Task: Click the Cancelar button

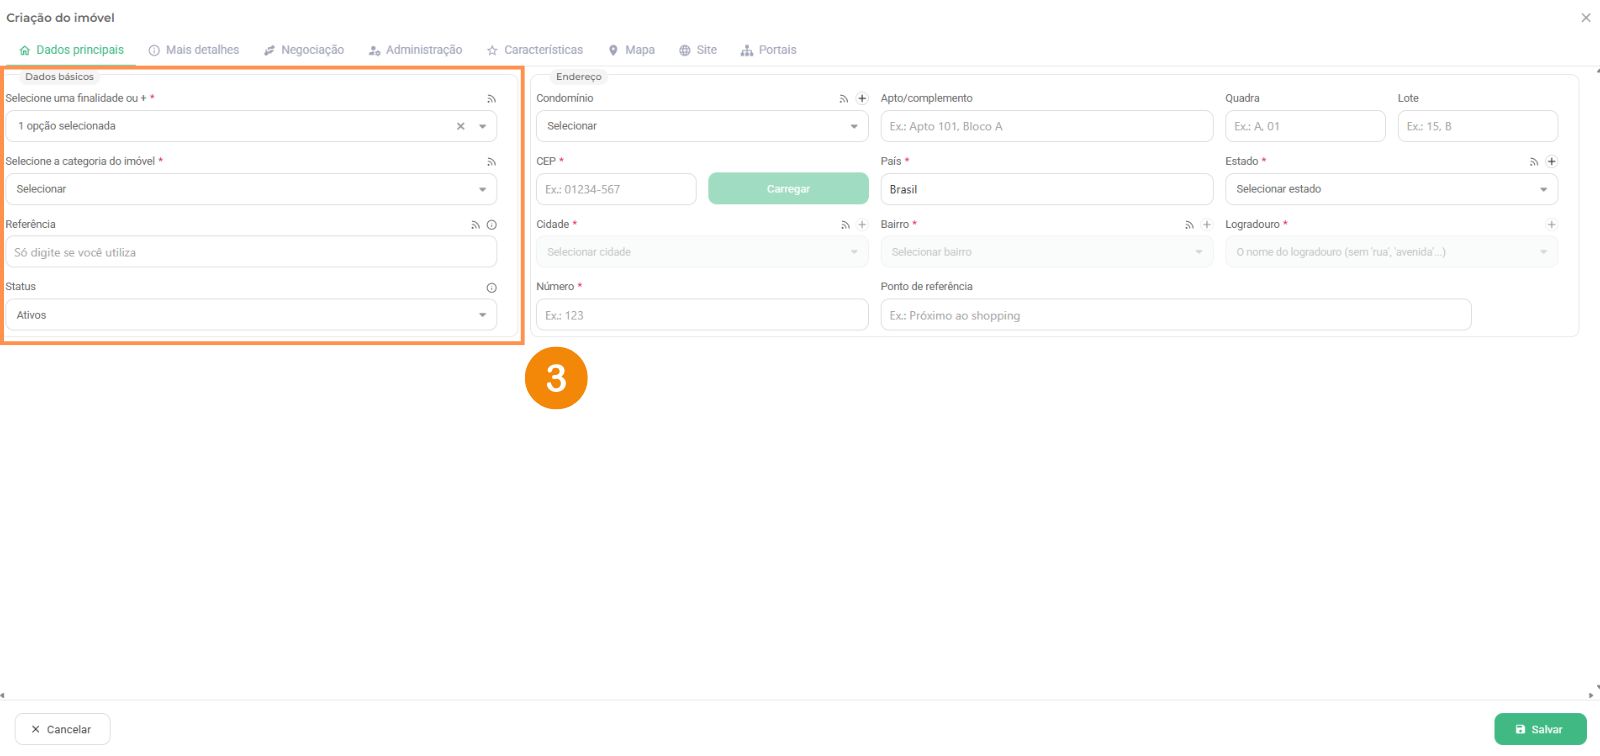Action: [62, 729]
